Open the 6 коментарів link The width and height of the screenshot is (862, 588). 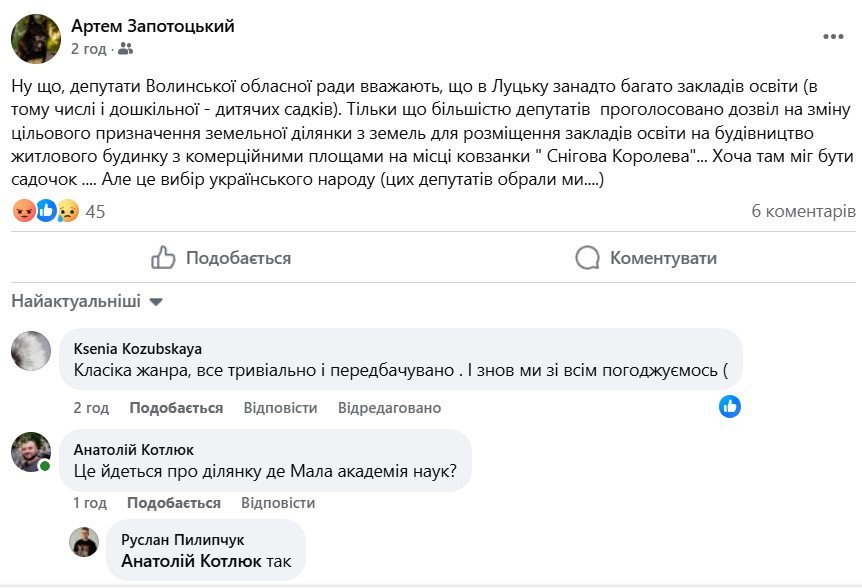803,211
